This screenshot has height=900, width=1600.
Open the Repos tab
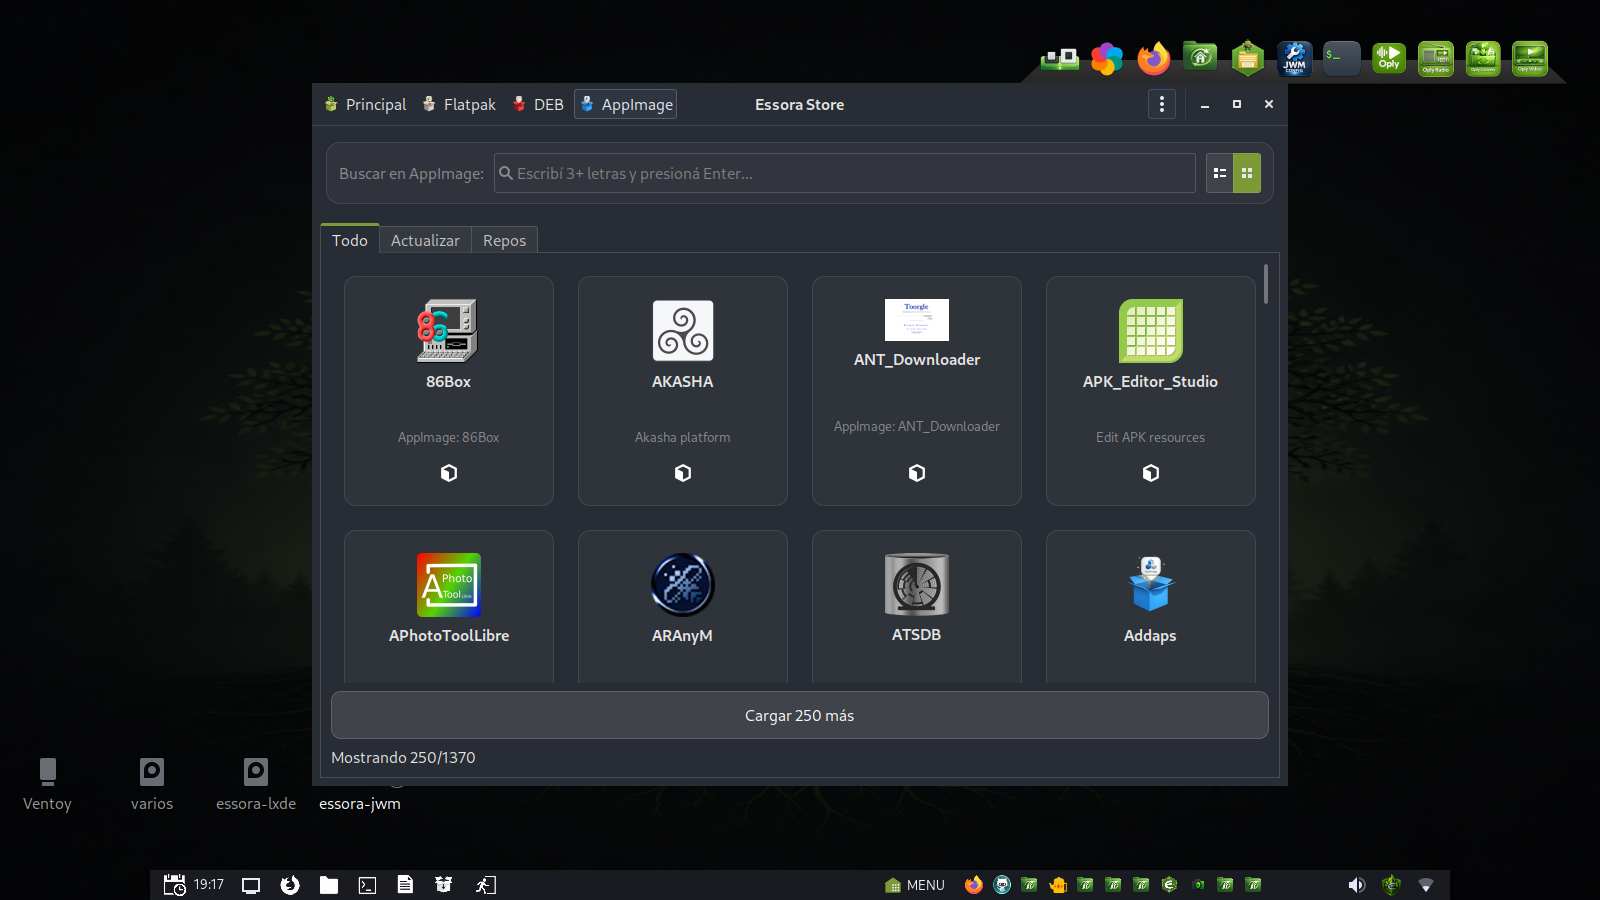[x=504, y=240]
